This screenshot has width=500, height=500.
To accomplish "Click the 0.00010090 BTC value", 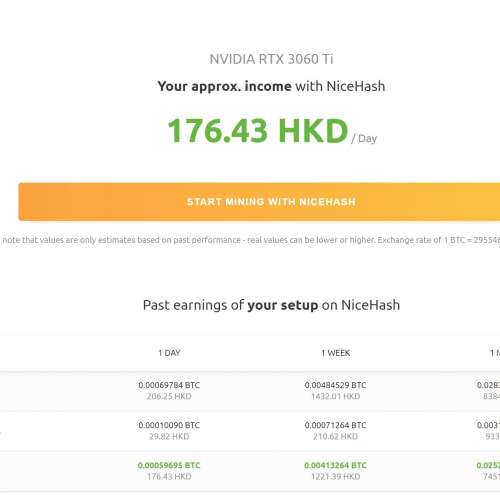I will pyautogui.click(x=169, y=425).
